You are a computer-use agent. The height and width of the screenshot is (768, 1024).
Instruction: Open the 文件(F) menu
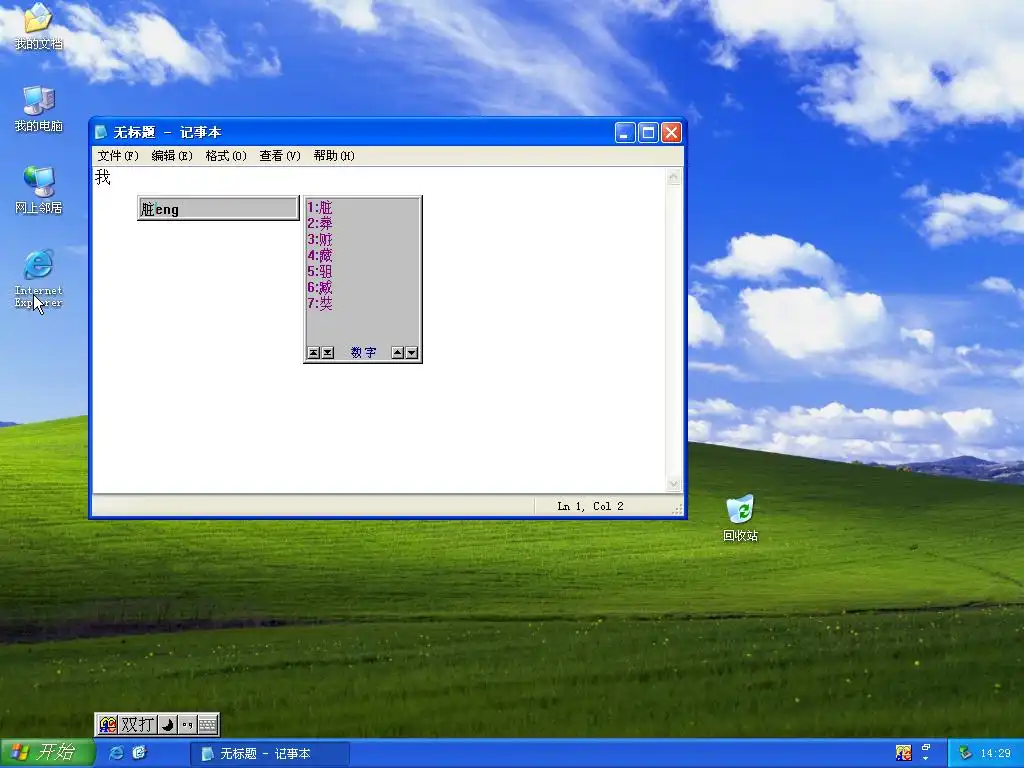click(x=118, y=155)
